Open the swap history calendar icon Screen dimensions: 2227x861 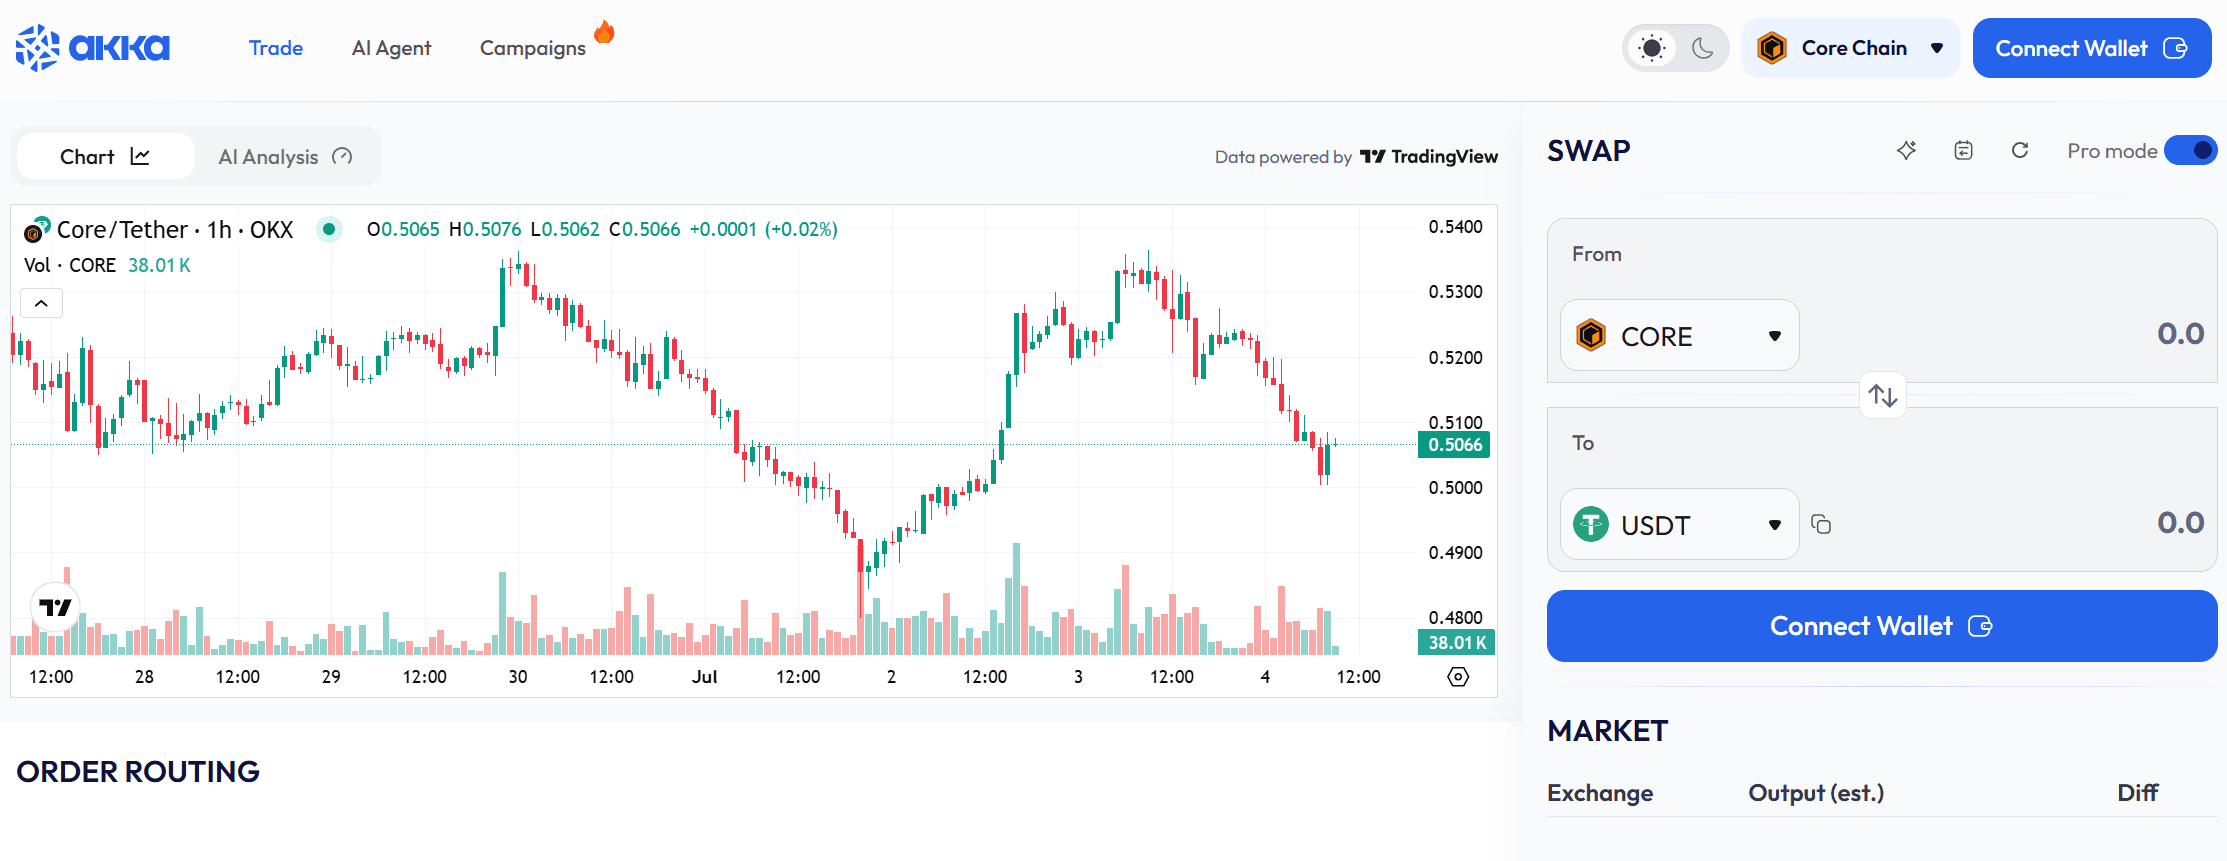tap(1963, 151)
